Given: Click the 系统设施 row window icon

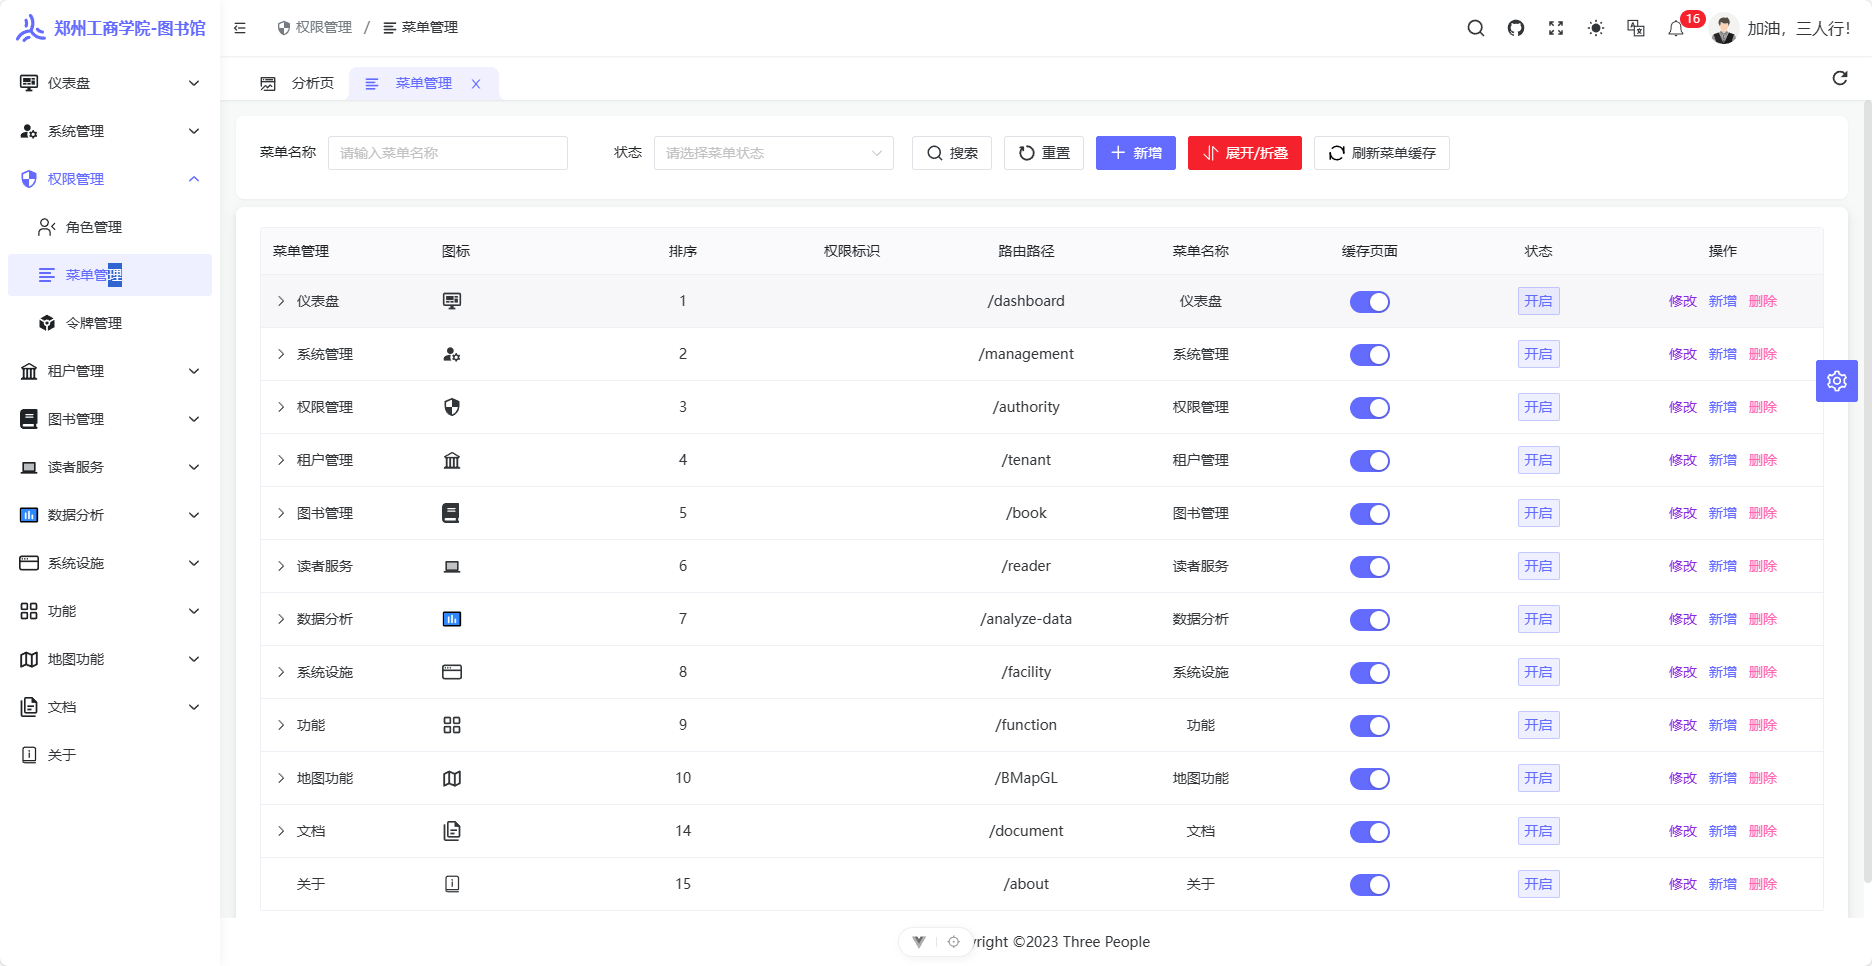Looking at the screenshot, I should click(x=452, y=672).
